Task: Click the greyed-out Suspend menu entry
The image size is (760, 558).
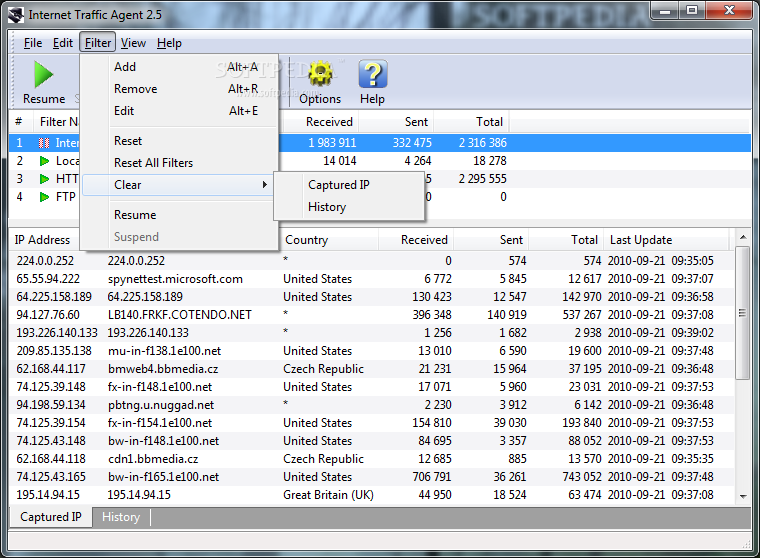Action: (180, 237)
